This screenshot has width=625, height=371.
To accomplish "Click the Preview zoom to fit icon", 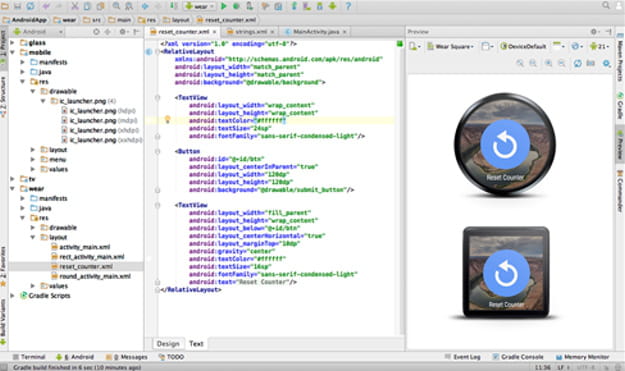I will 520,63.
